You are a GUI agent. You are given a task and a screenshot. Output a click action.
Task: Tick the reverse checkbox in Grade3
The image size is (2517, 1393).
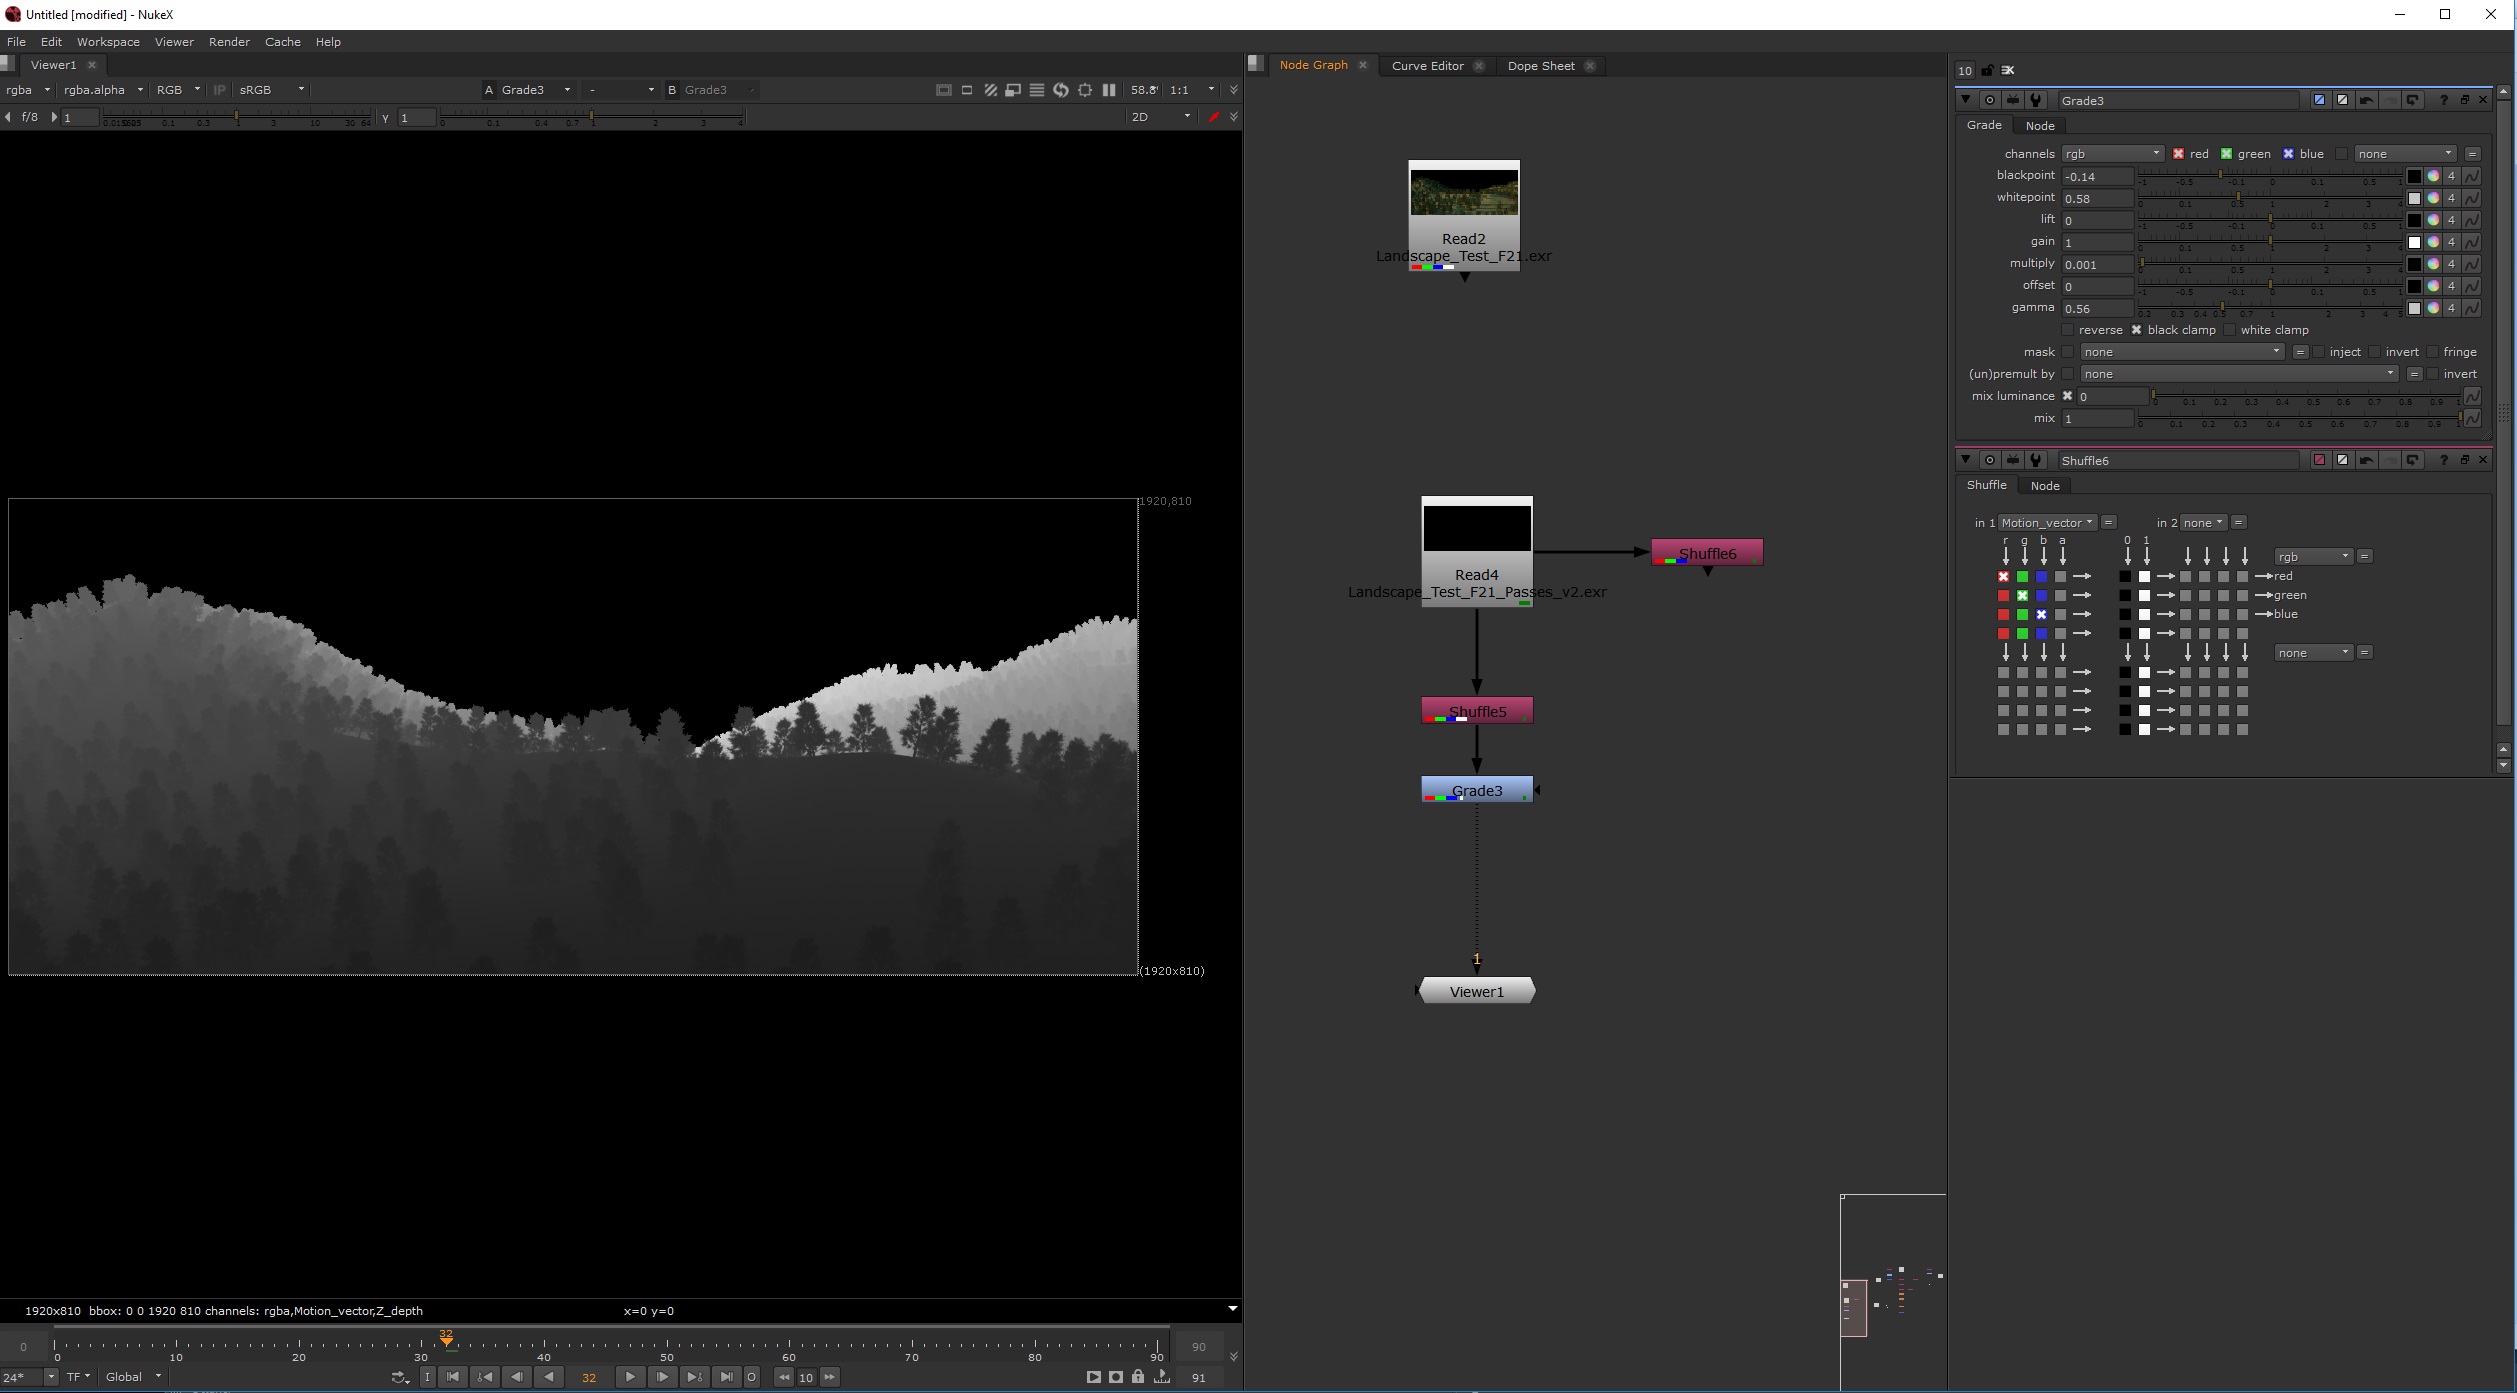click(x=2067, y=330)
